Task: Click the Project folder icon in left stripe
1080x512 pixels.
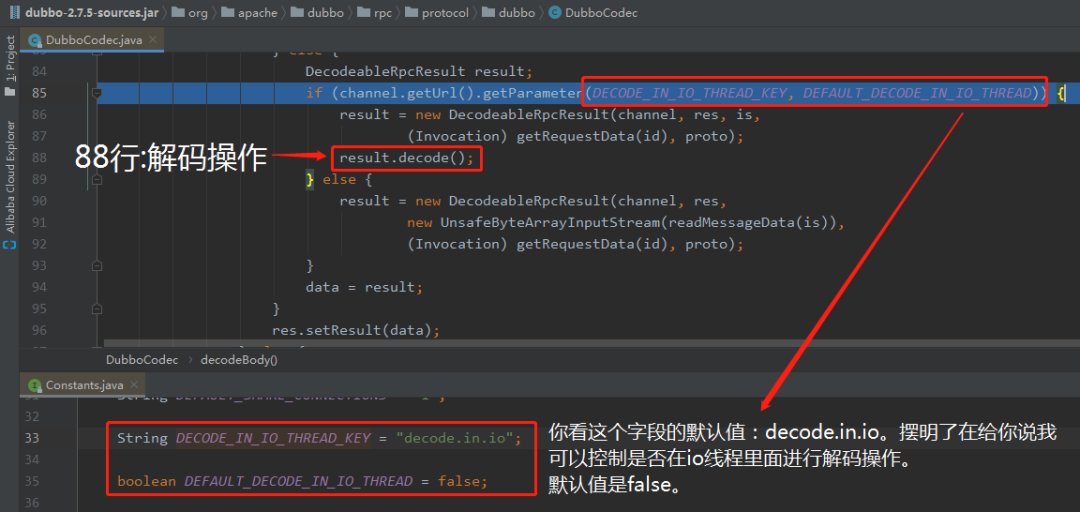Action: [10, 92]
